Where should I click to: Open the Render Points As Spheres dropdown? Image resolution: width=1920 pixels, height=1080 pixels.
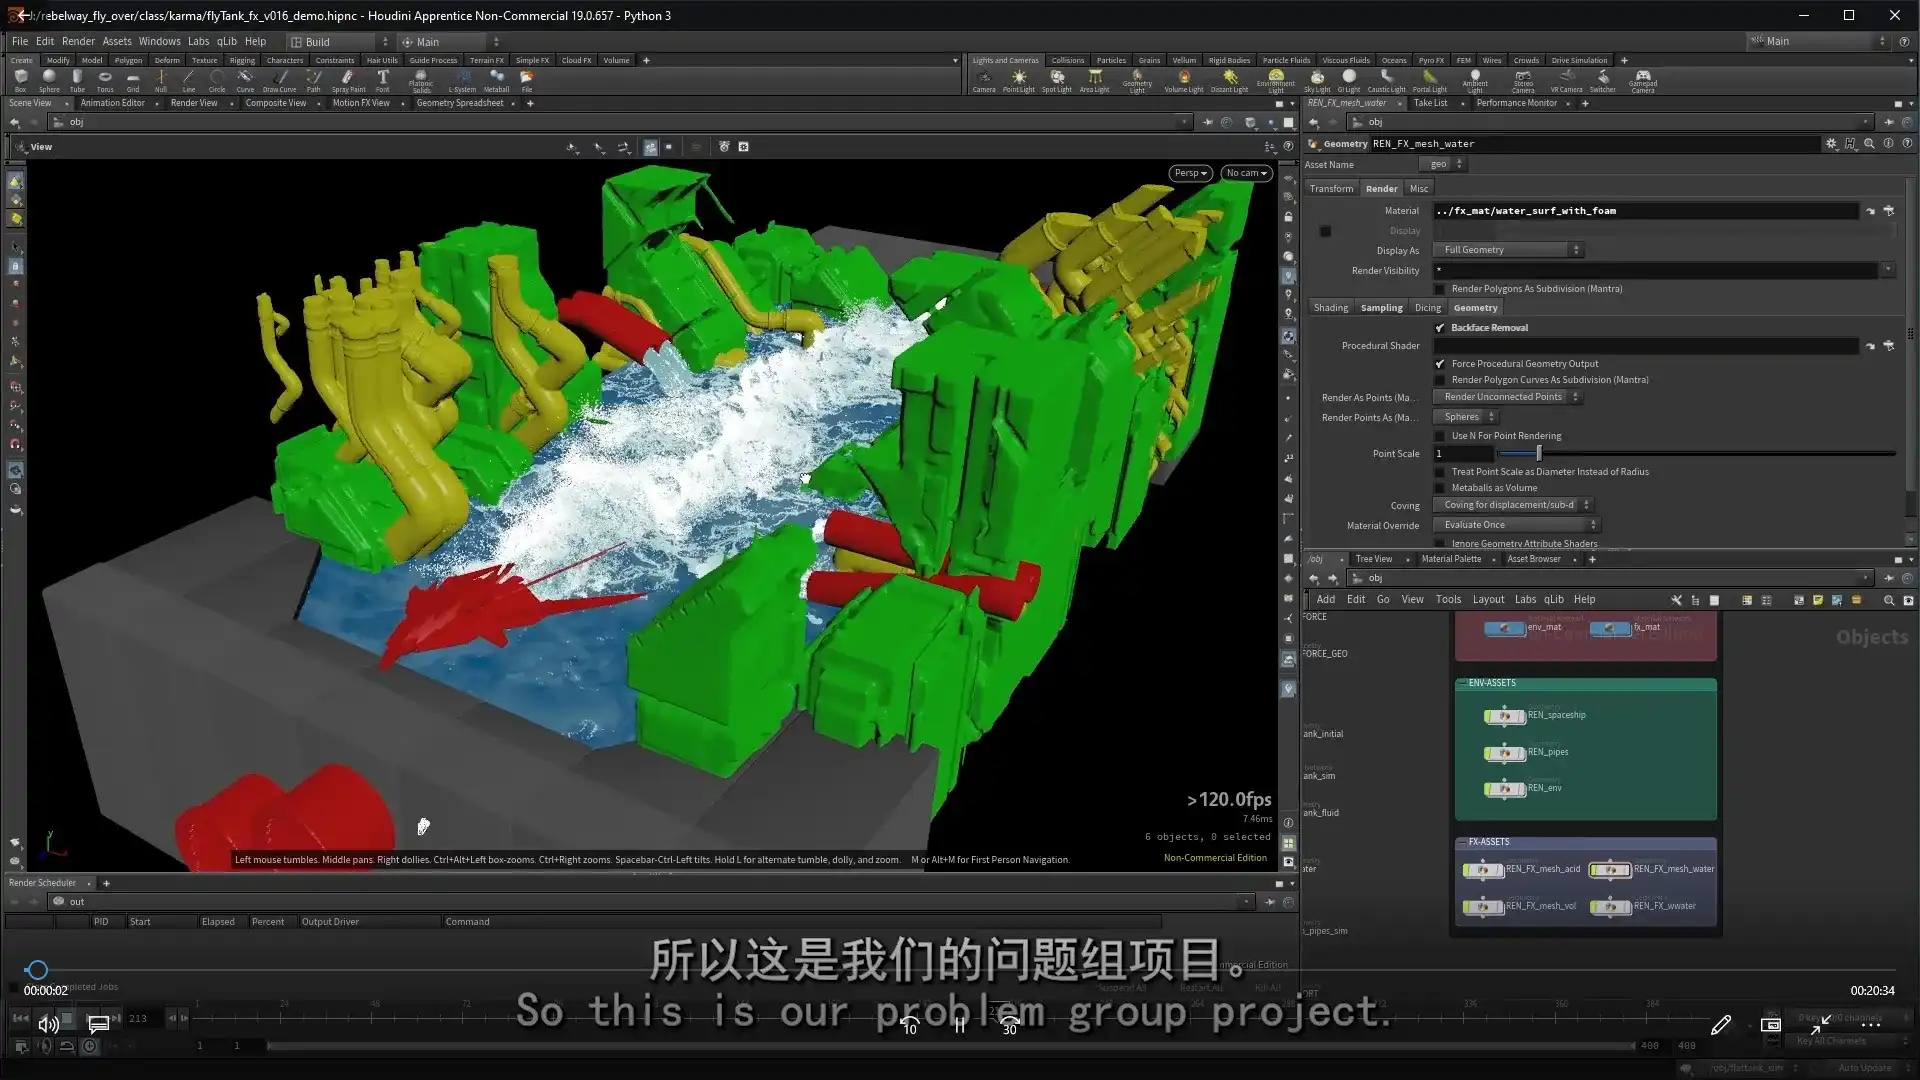click(x=1466, y=417)
